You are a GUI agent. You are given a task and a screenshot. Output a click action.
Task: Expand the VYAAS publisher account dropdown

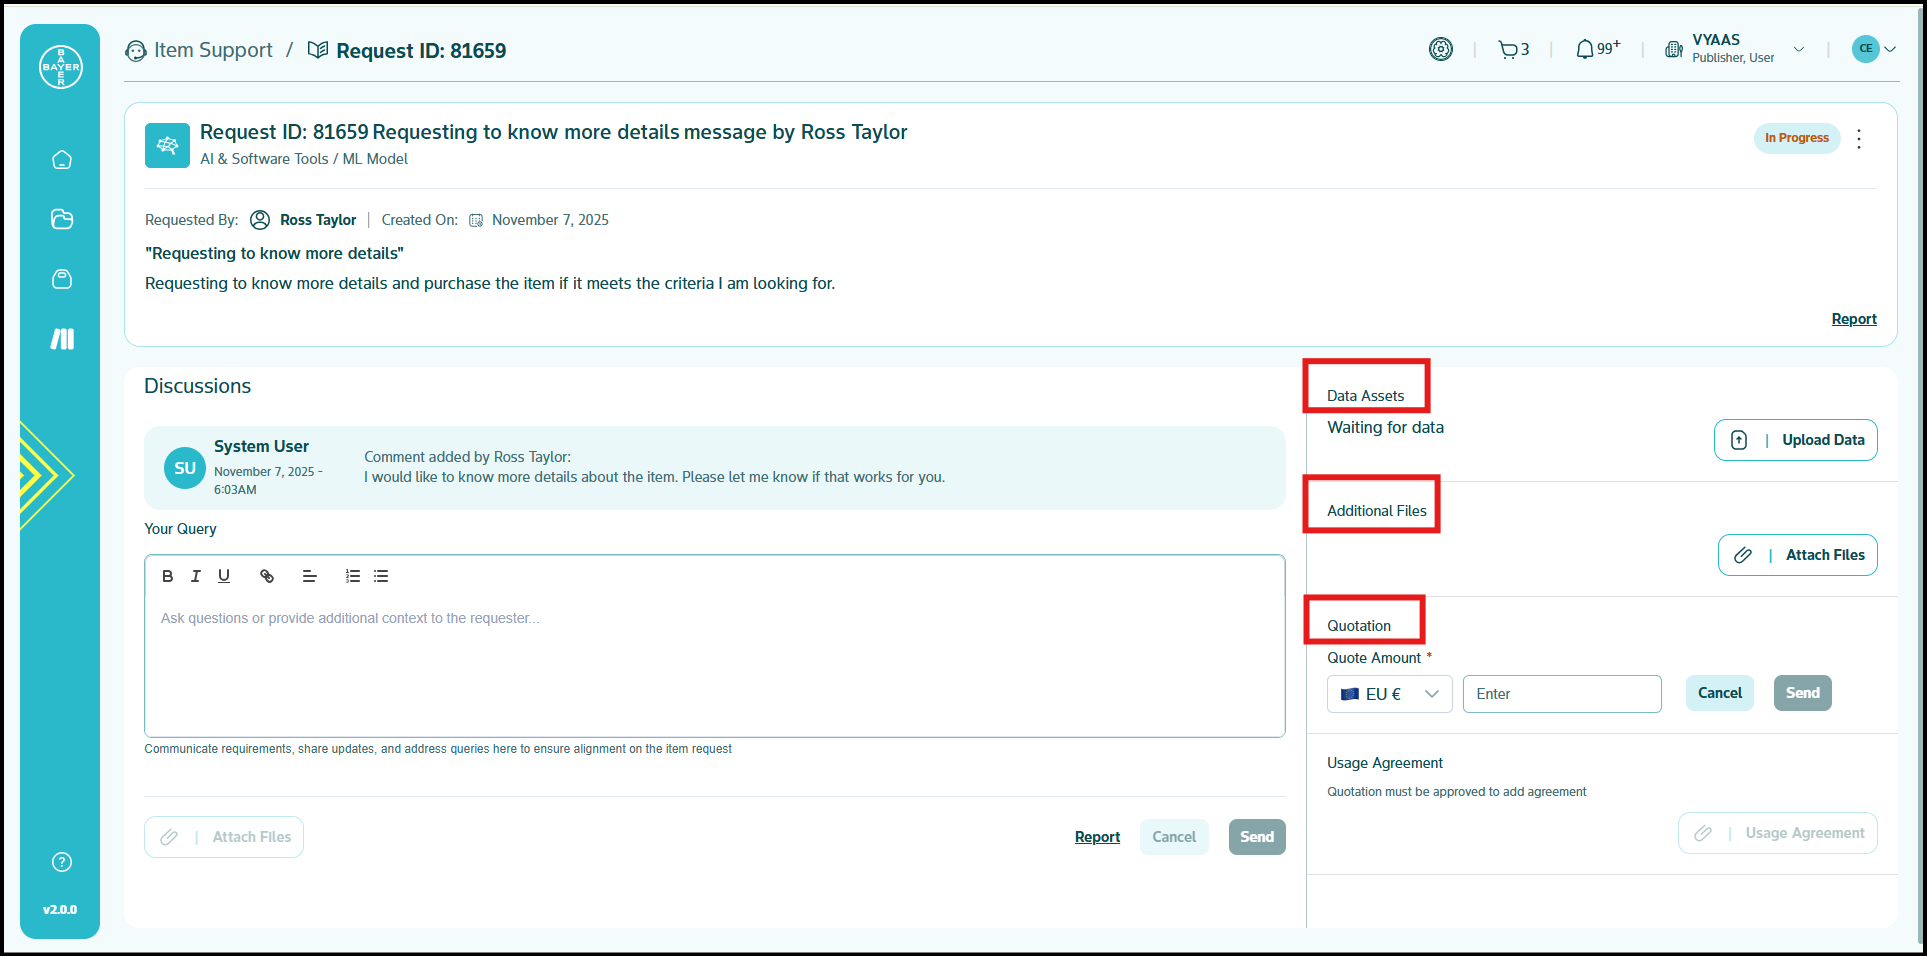pos(1798,49)
